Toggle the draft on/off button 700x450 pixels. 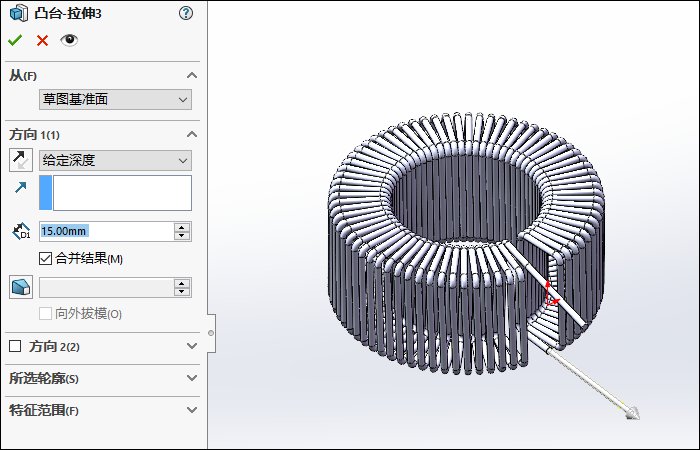tap(21, 287)
